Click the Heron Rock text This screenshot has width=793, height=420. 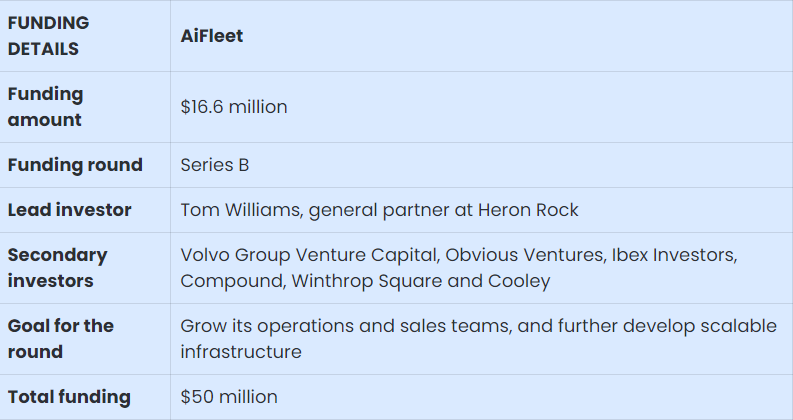(528, 210)
